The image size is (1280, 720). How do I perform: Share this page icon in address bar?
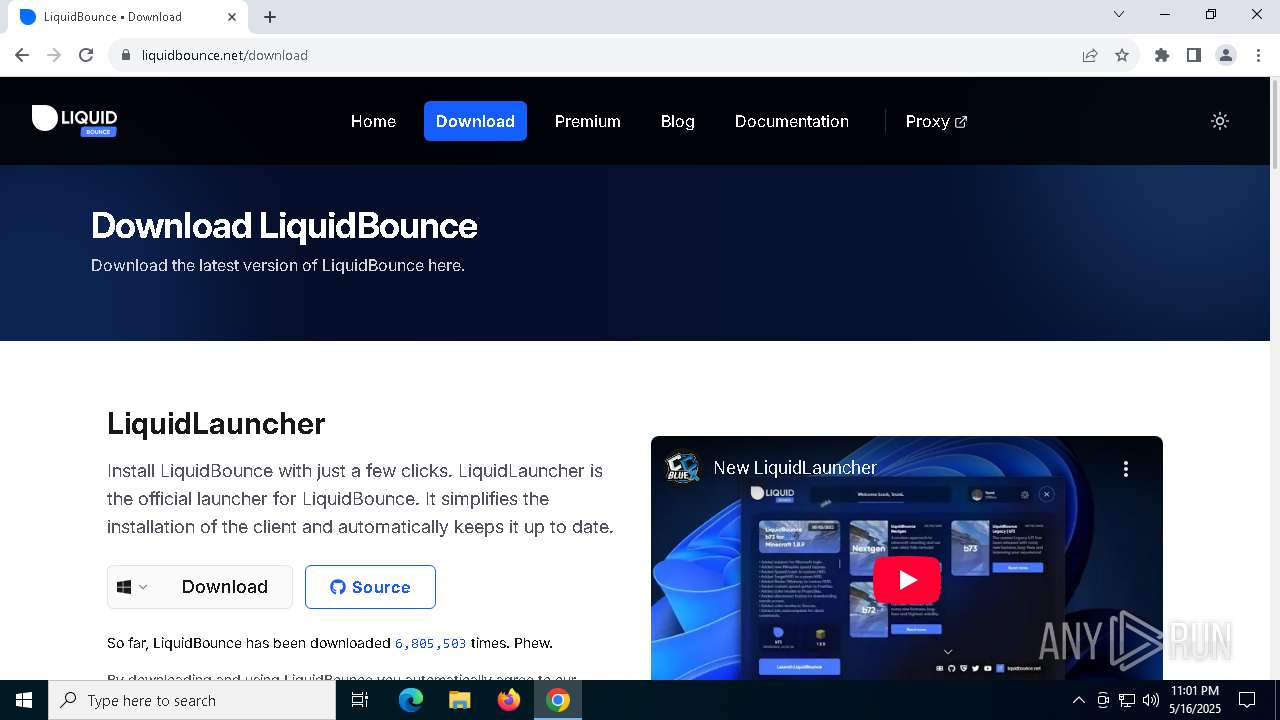(1090, 55)
